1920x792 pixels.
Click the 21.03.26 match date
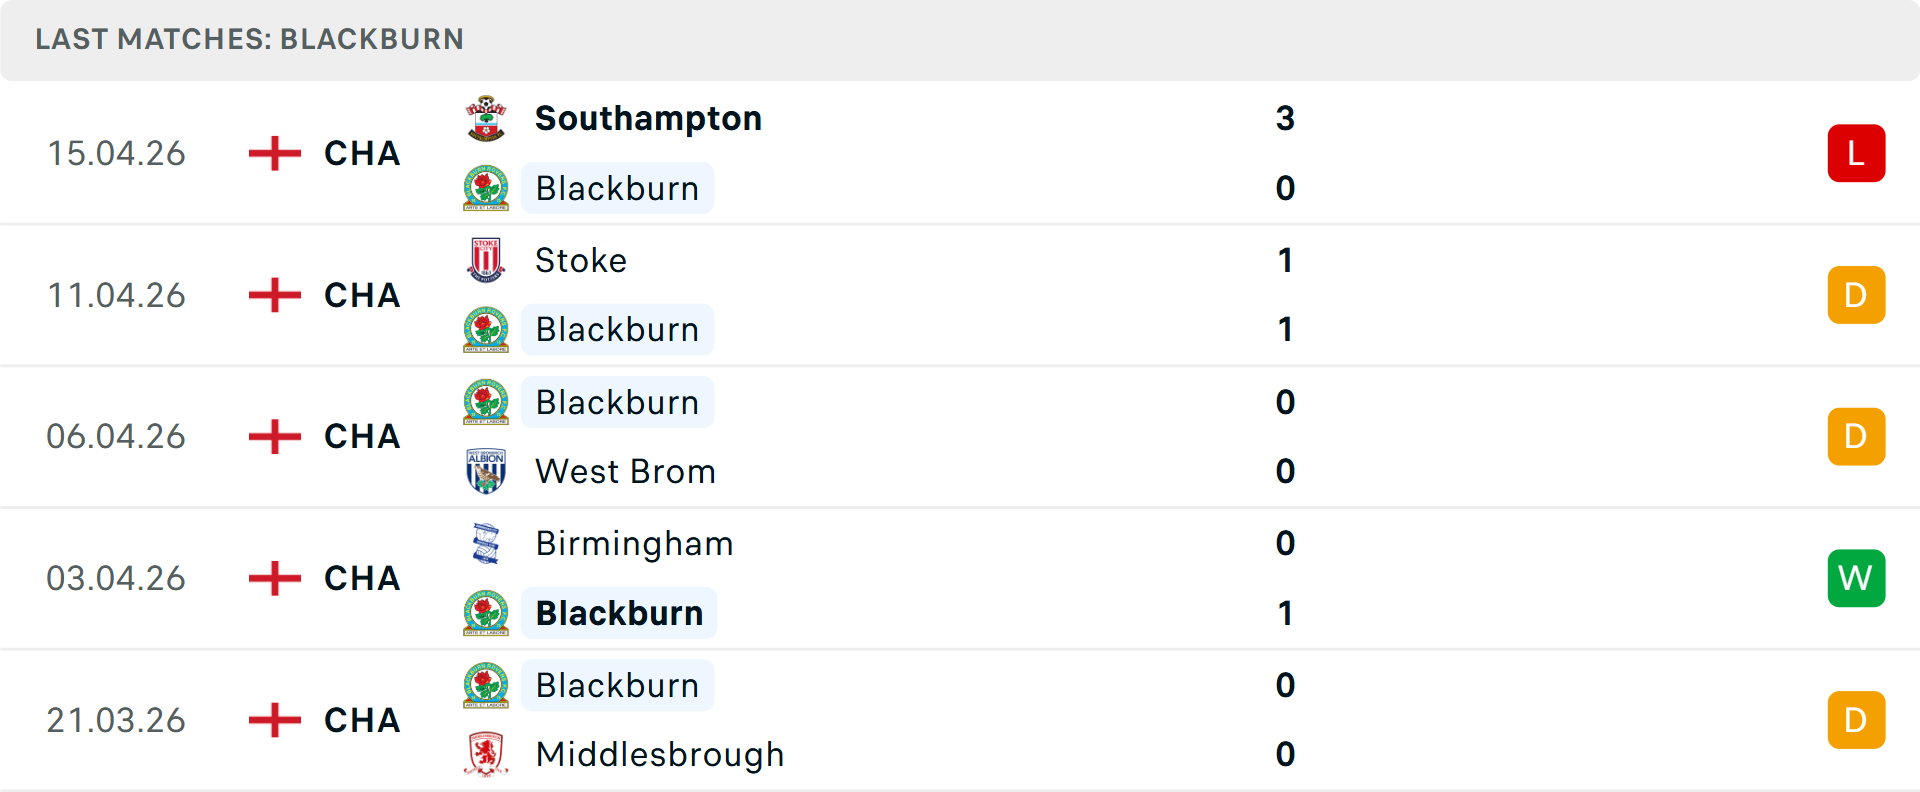point(116,720)
